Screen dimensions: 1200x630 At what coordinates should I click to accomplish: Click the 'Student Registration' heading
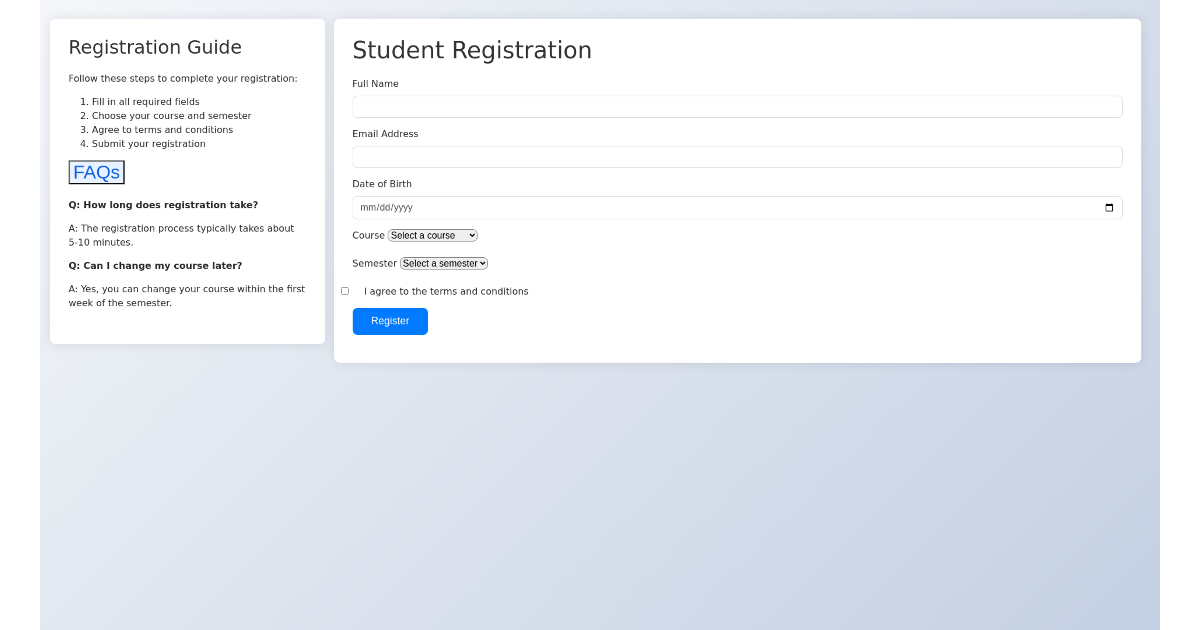click(x=472, y=50)
